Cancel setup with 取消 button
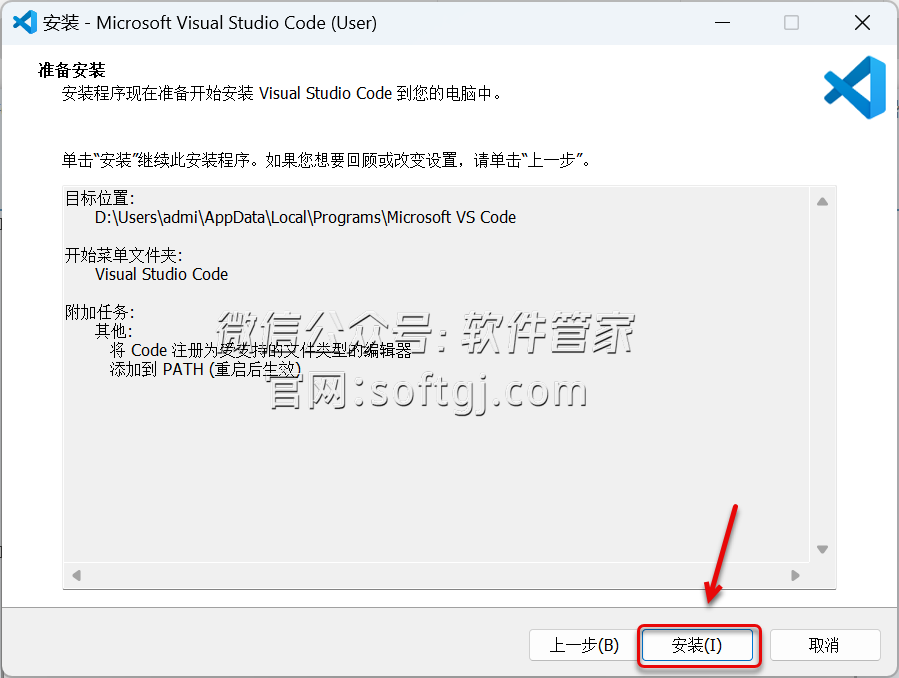Viewport: 899px width, 678px height. tap(824, 645)
